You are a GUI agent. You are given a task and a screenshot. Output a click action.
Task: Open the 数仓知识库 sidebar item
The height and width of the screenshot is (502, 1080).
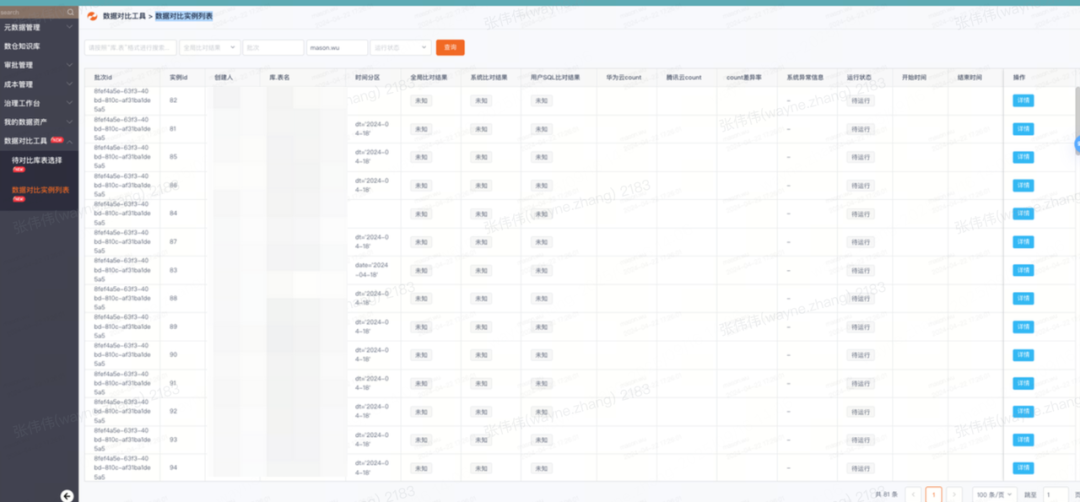tap(38, 46)
